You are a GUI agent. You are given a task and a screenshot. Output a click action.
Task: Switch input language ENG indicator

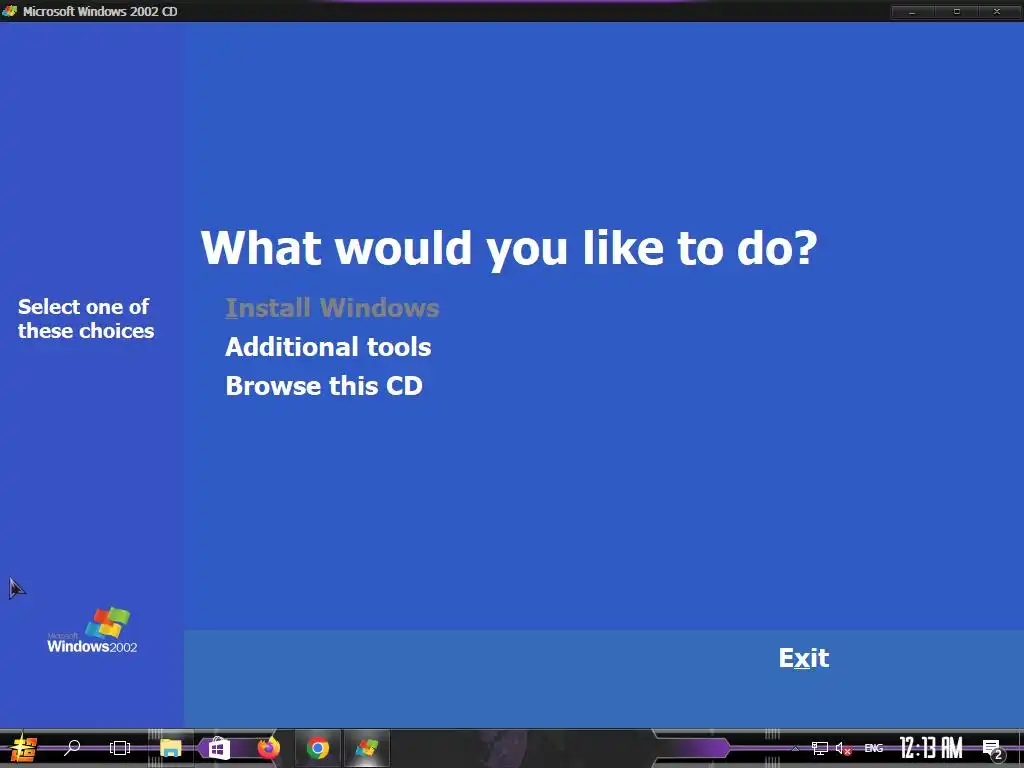point(874,748)
